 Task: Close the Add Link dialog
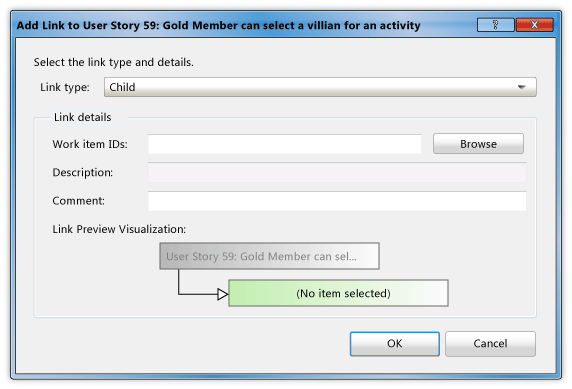click(535, 25)
